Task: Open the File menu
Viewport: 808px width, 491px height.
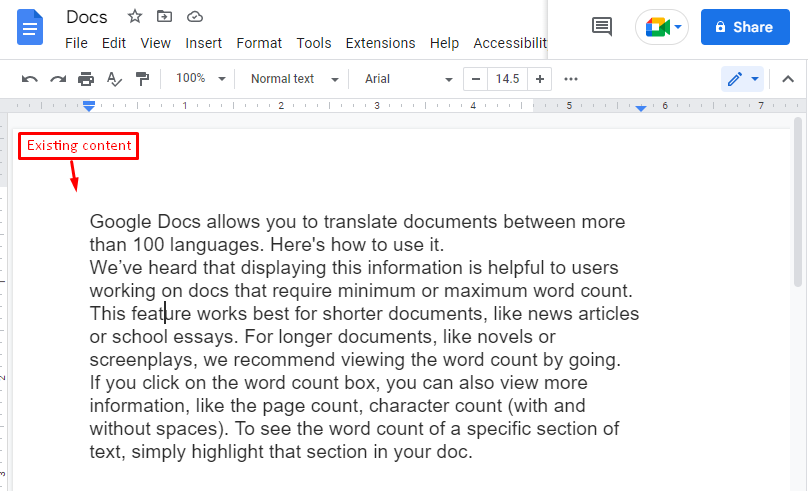Action: pos(76,43)
